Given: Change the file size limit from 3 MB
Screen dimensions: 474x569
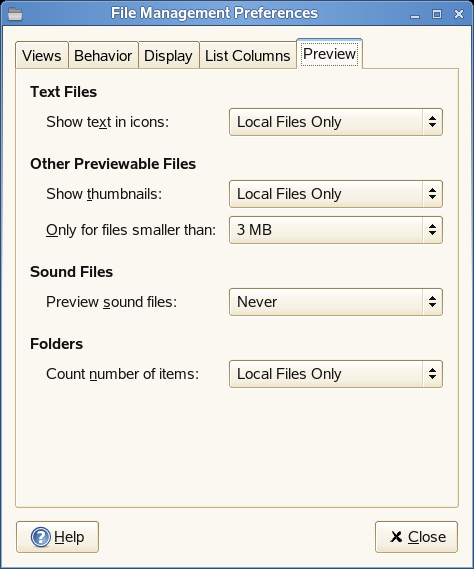Looking at the screenshot, I should pos(336,230).
